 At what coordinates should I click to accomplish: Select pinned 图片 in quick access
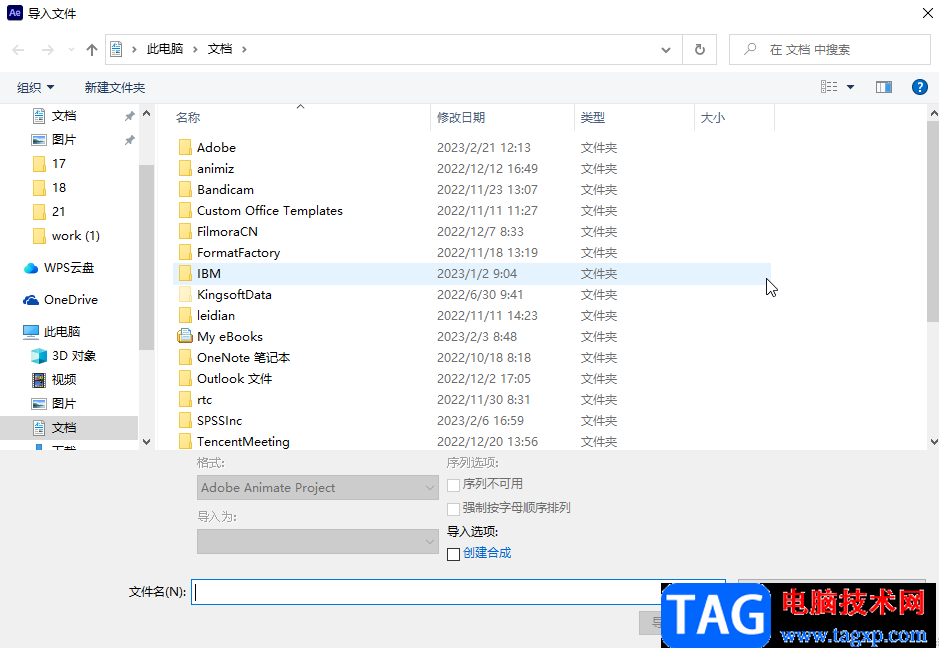coord(63,140)
